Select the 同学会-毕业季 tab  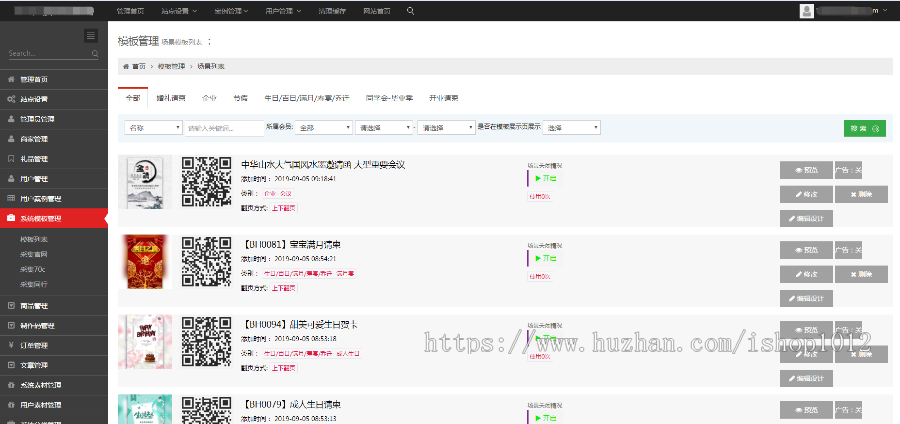pos(389,98)
